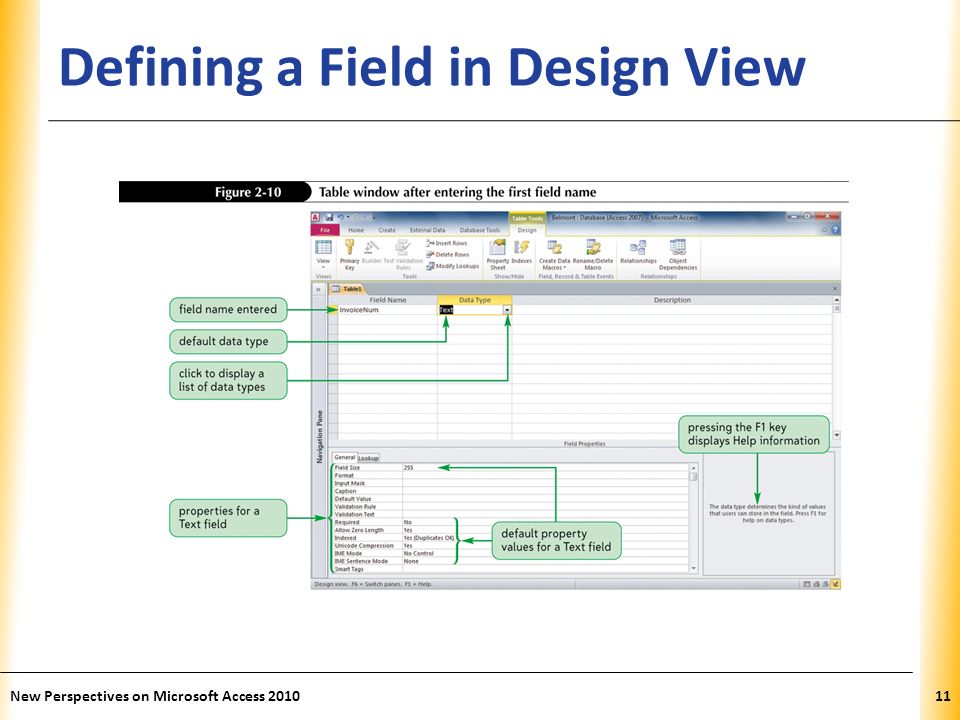The height and width of the screenshot is (720, 960).
Task: Click the row selector beside InvoiceNum
Action: (x=333, y=310)
